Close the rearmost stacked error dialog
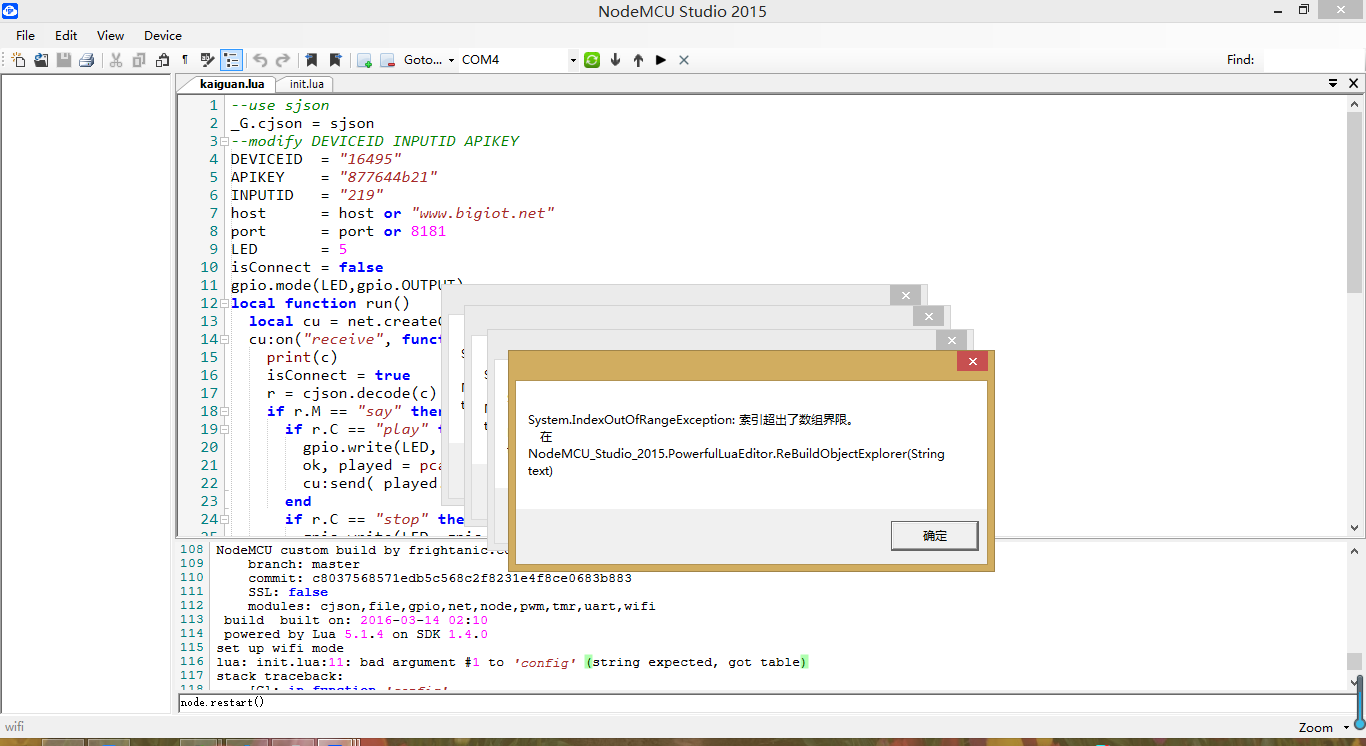The image size is (1366, 746). coord(905,295)
